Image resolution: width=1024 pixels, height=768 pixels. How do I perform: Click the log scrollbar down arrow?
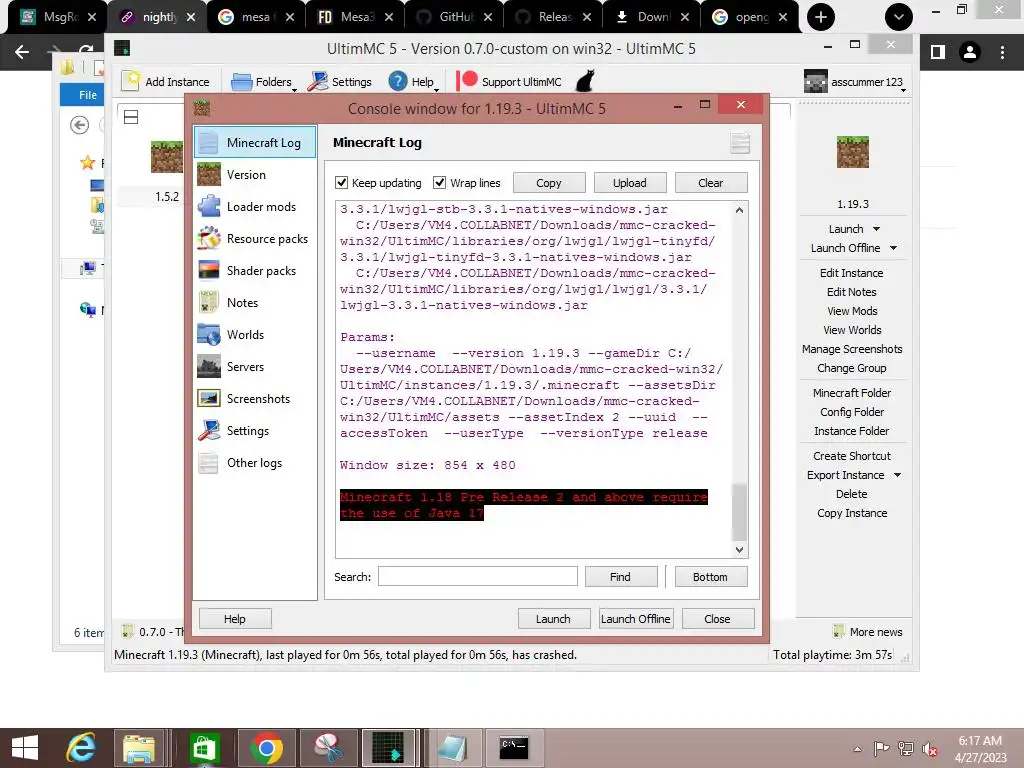pos(739,550)
